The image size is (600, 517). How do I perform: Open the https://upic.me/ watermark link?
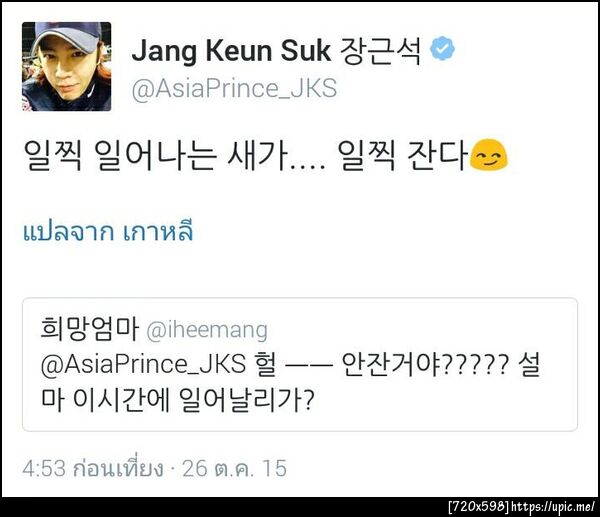[553, 507]
